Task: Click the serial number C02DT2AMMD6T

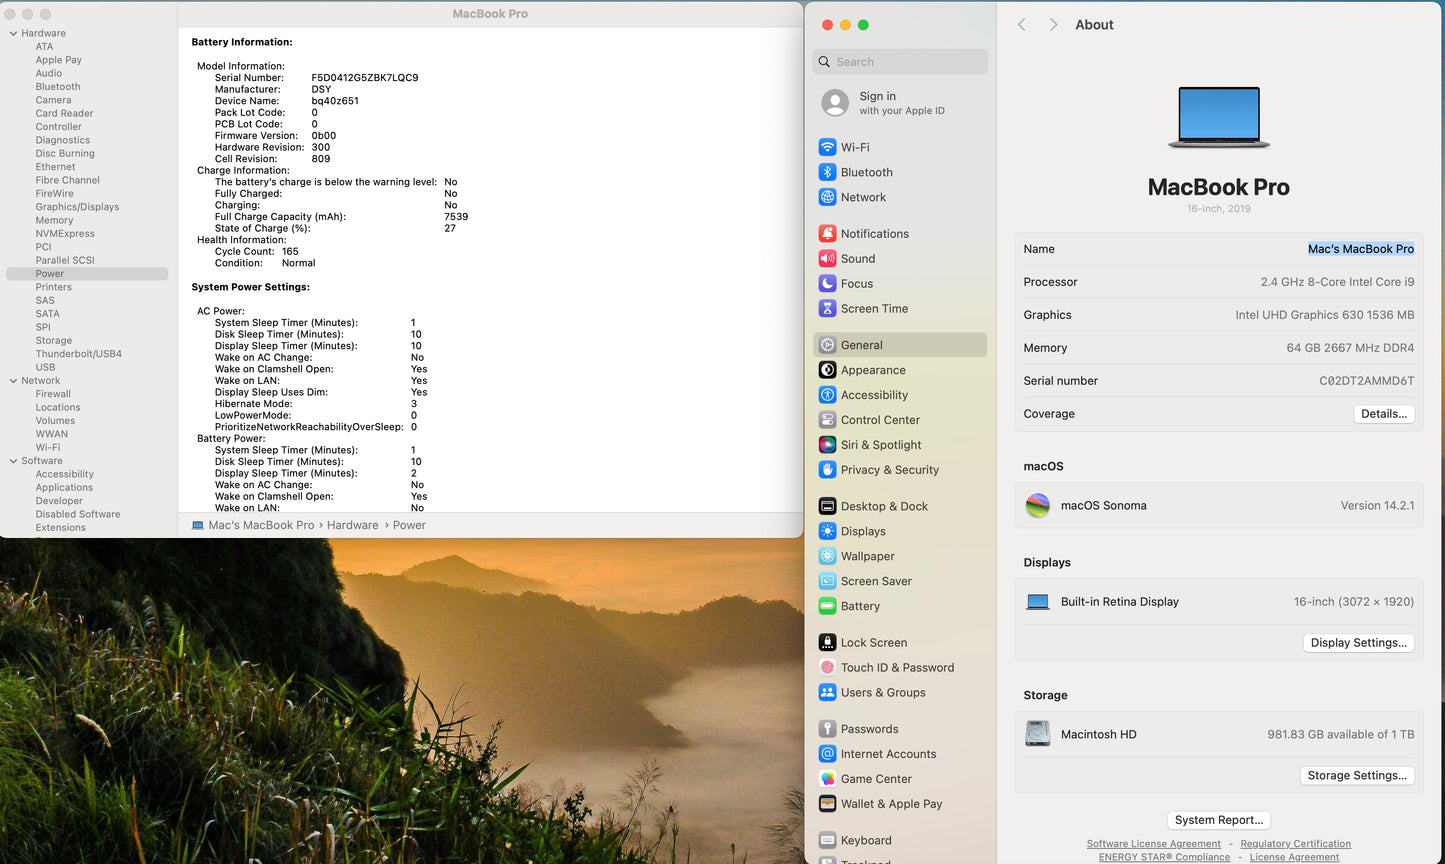Action: tap(1366, 381)
